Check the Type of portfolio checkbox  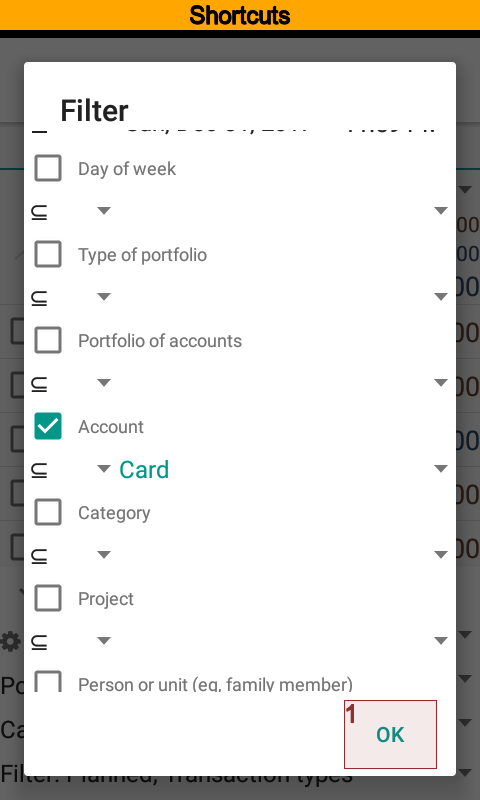(48, 254)
